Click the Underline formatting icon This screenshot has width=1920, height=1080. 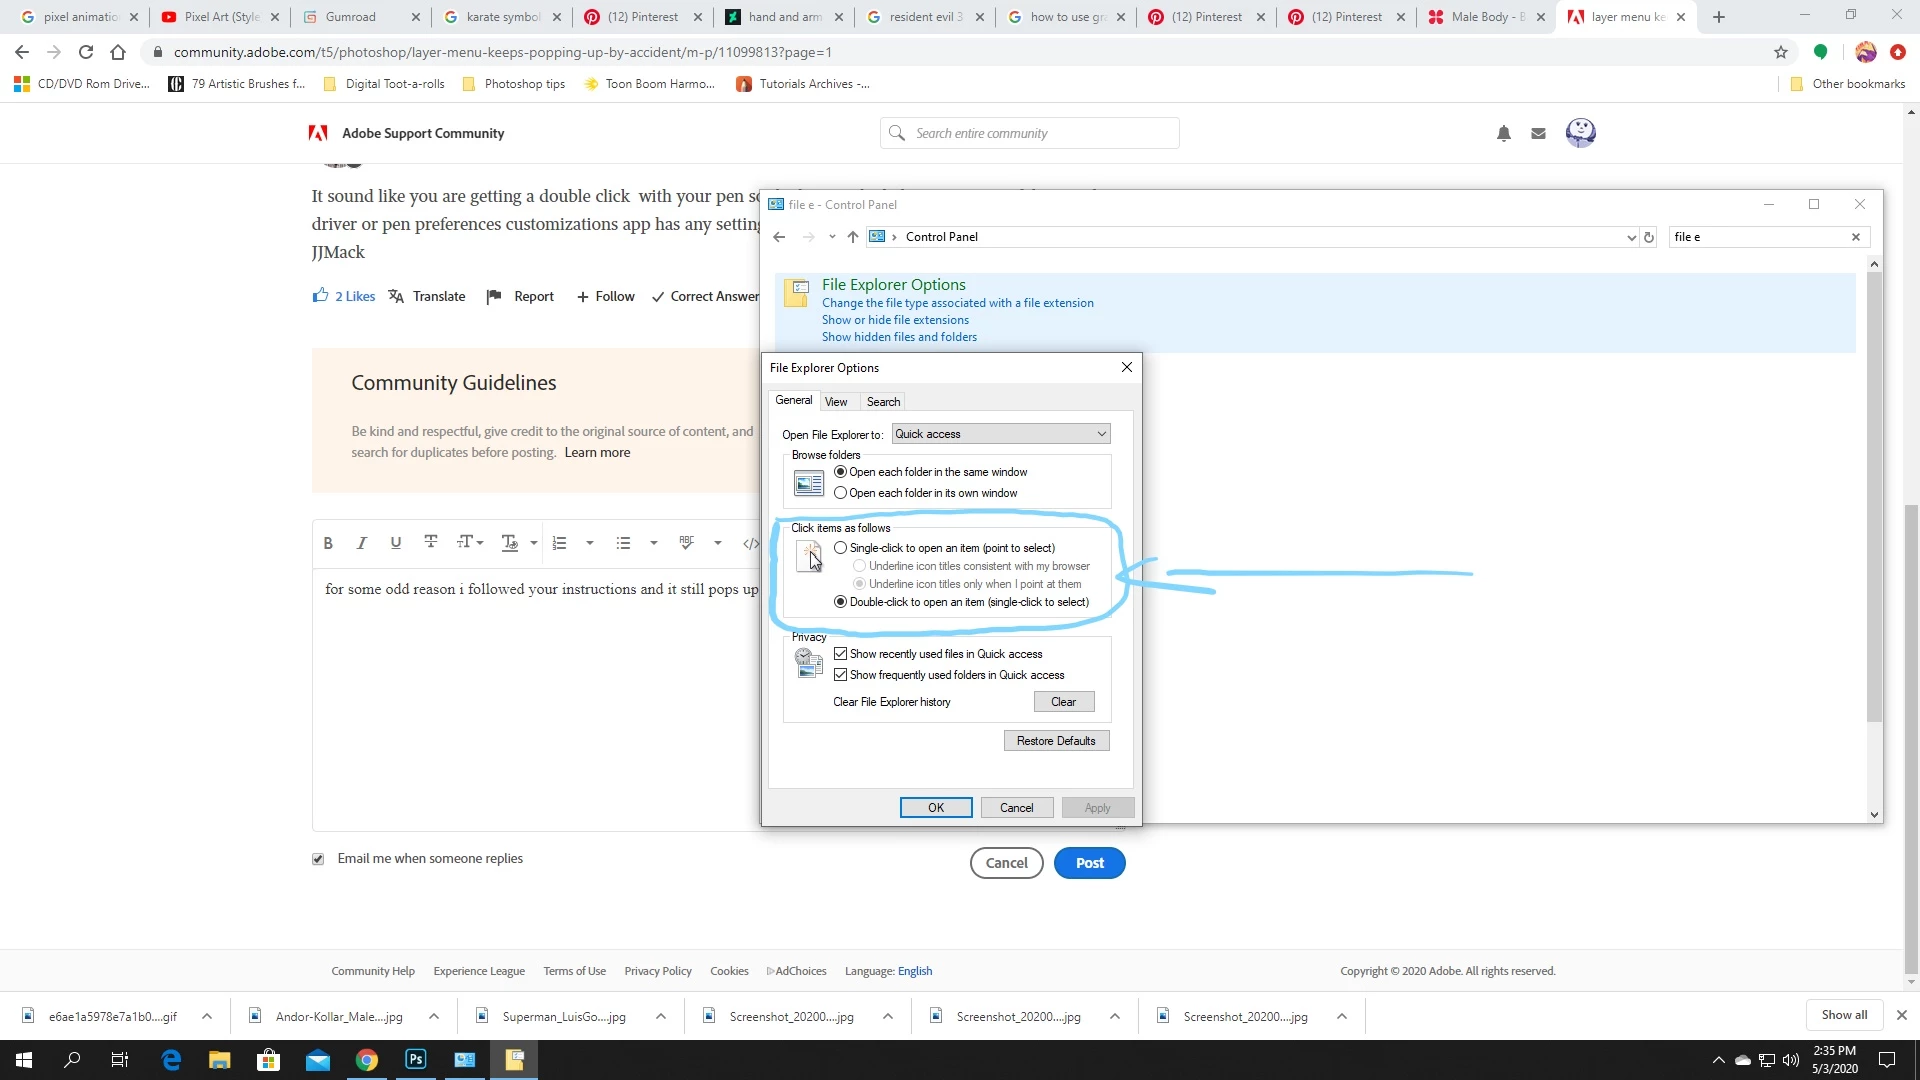click(396, 543)
